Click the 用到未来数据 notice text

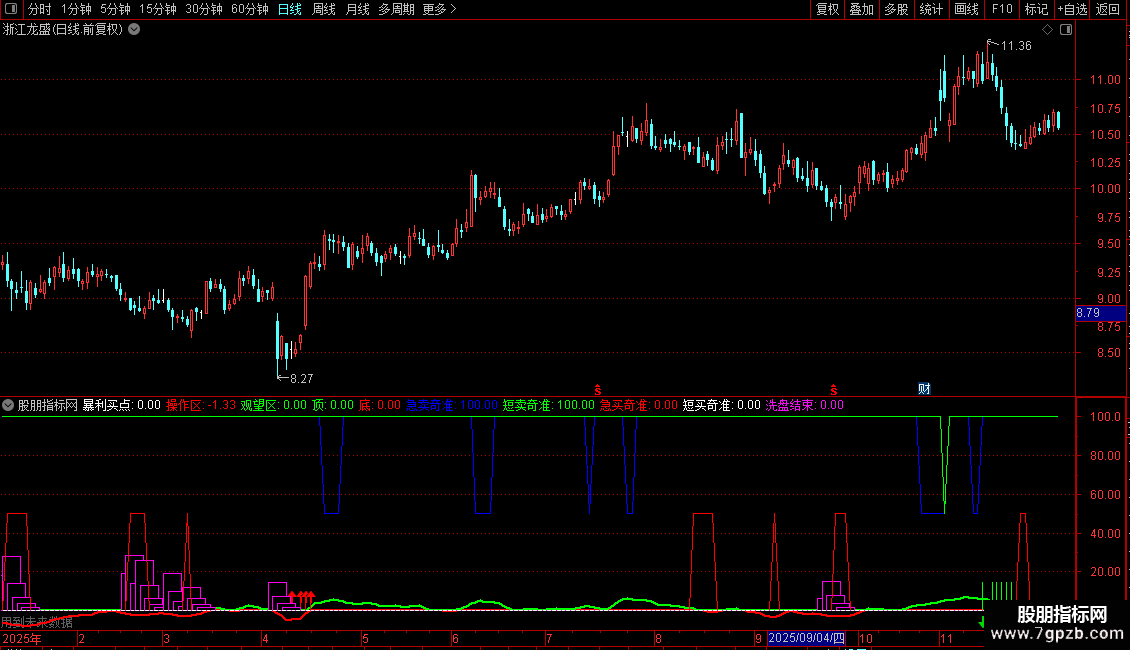pos(37,622)
